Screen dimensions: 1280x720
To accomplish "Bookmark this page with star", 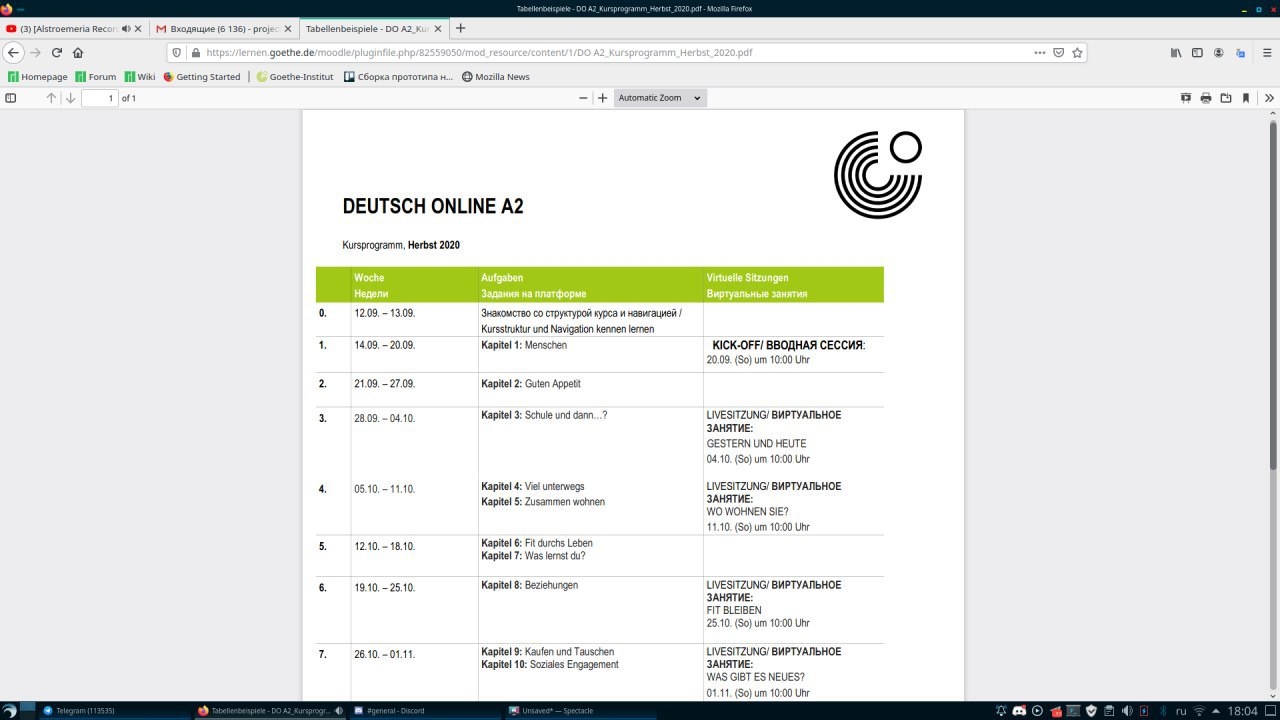I will pos(1077,52).
